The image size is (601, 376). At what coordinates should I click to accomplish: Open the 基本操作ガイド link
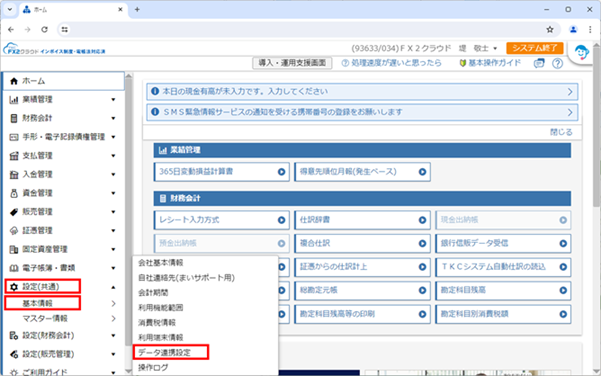[490, 63]
